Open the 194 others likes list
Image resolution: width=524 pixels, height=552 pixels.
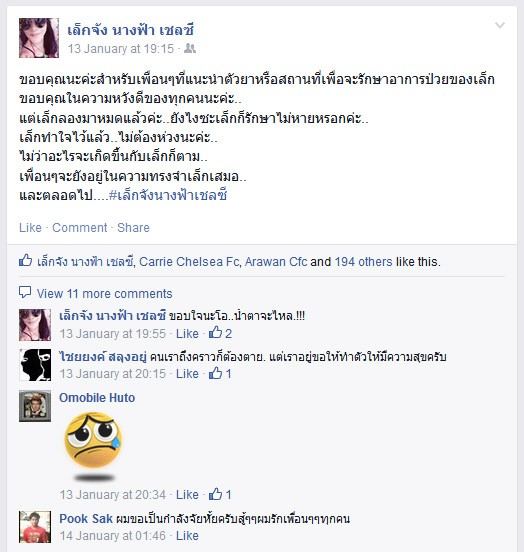(363, 262)
